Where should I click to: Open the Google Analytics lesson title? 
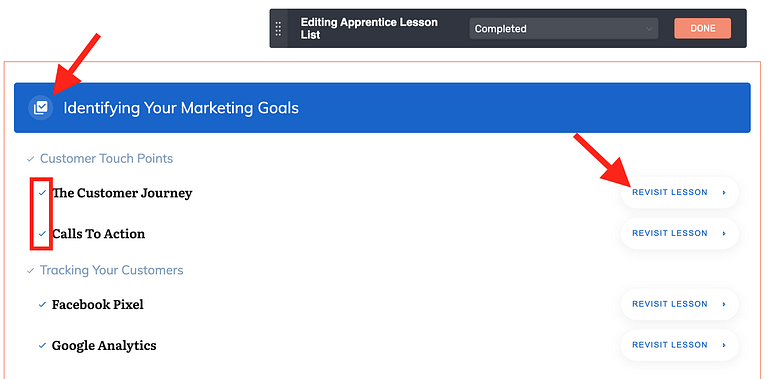104,345
